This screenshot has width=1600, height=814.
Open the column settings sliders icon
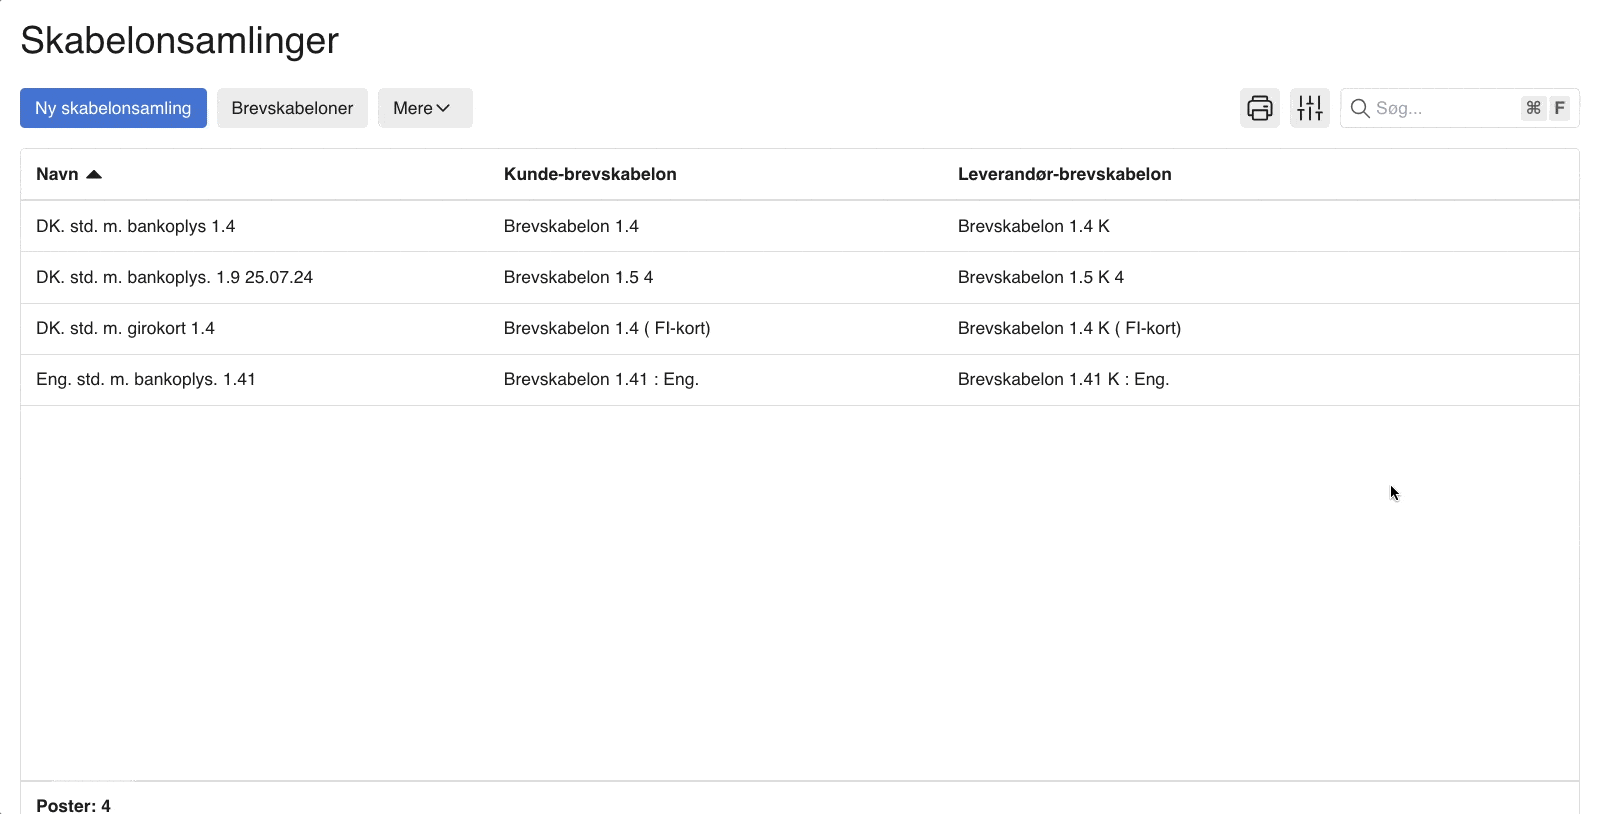[x=1309, y=108]
